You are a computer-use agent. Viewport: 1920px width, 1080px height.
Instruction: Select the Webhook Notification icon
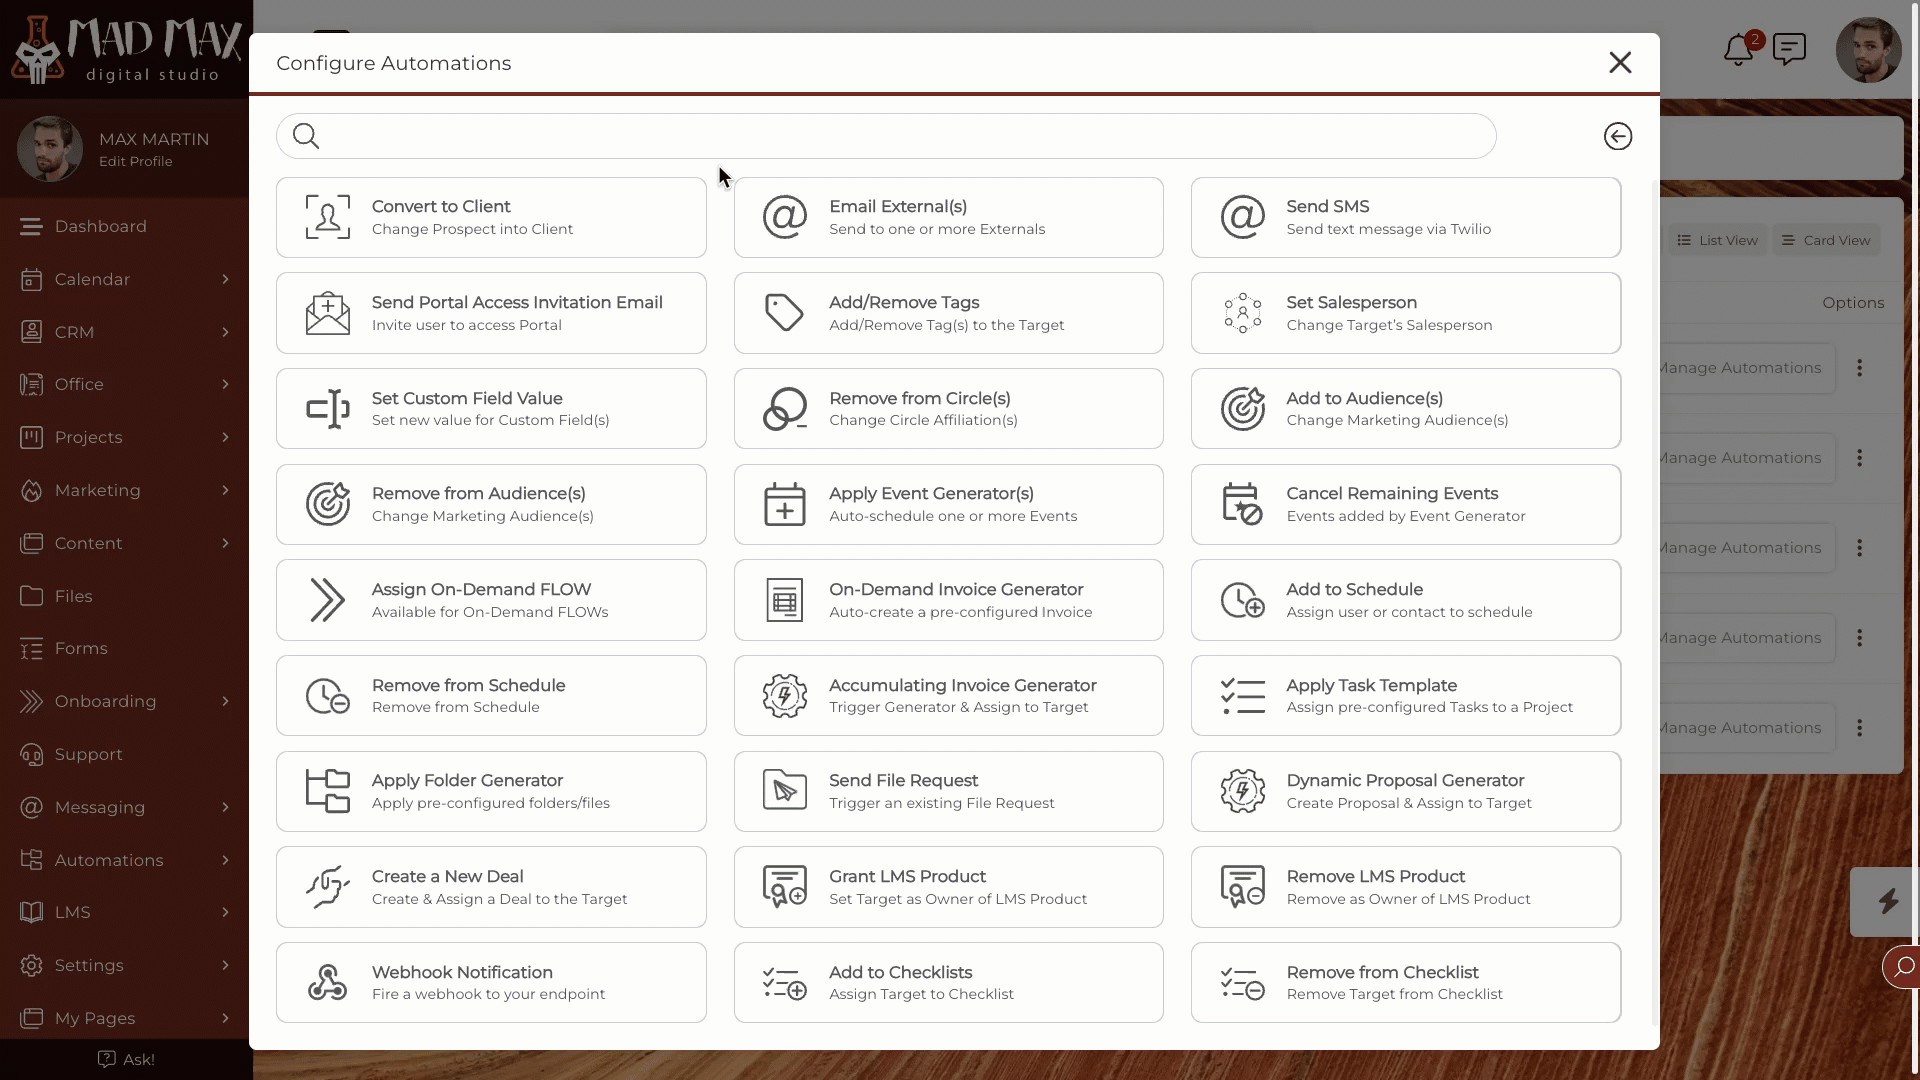click(326, 981)
